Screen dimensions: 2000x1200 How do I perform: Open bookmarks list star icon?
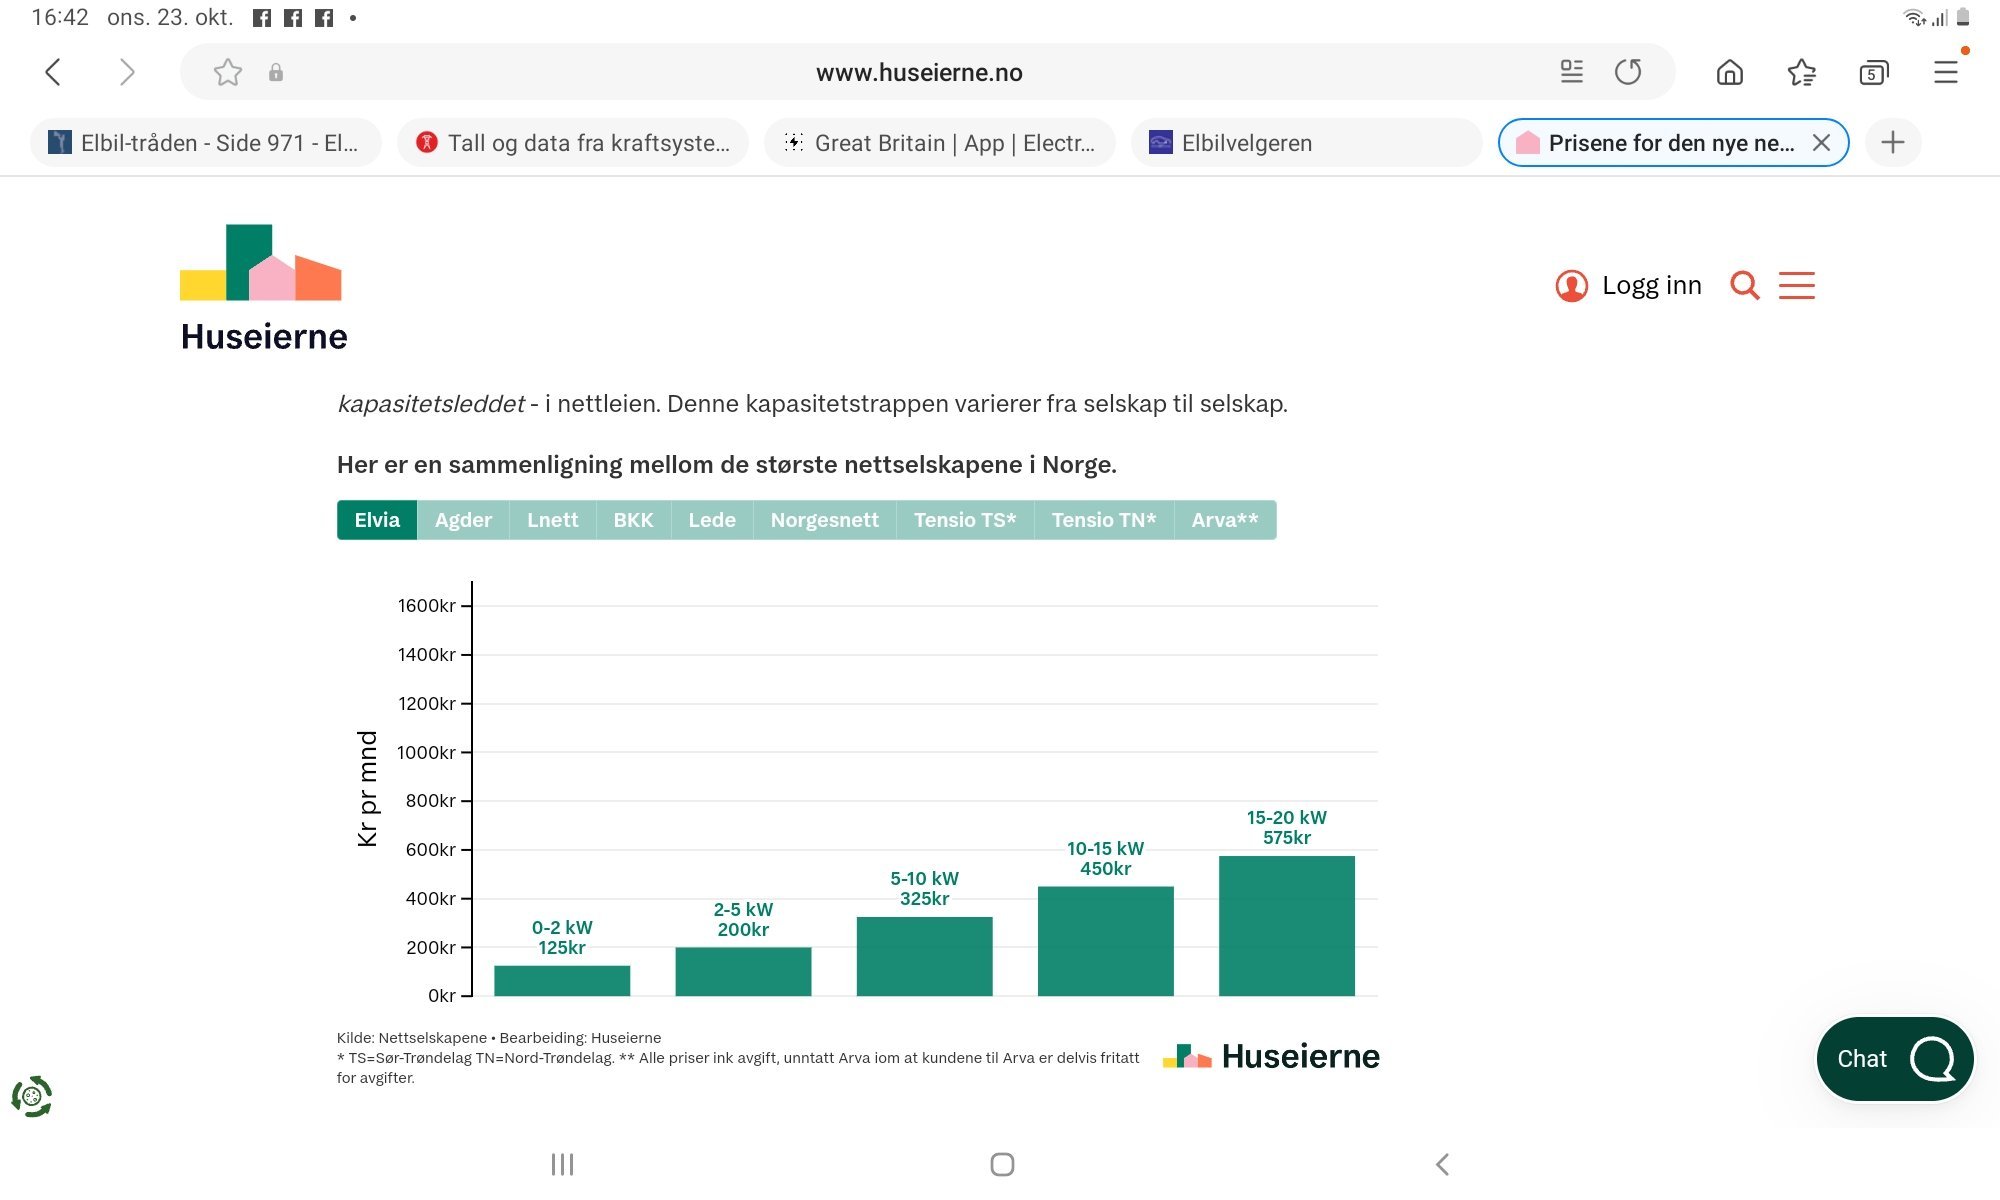click(x=1802, y=72)
